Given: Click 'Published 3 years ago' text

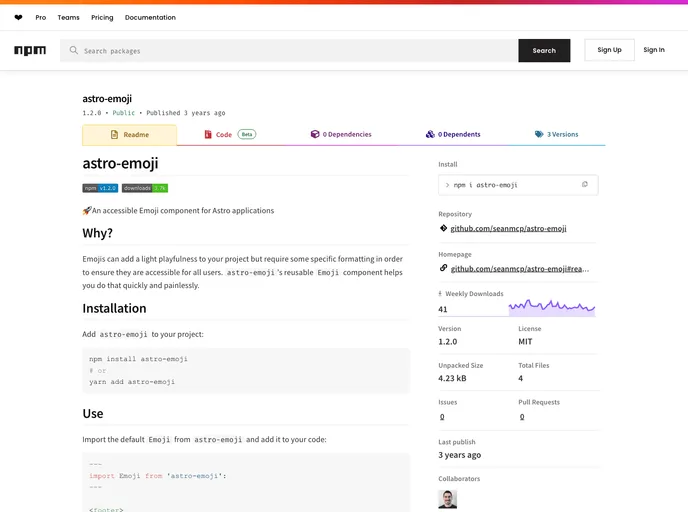Looking at the screenshot, I should [x=186, y=113].
